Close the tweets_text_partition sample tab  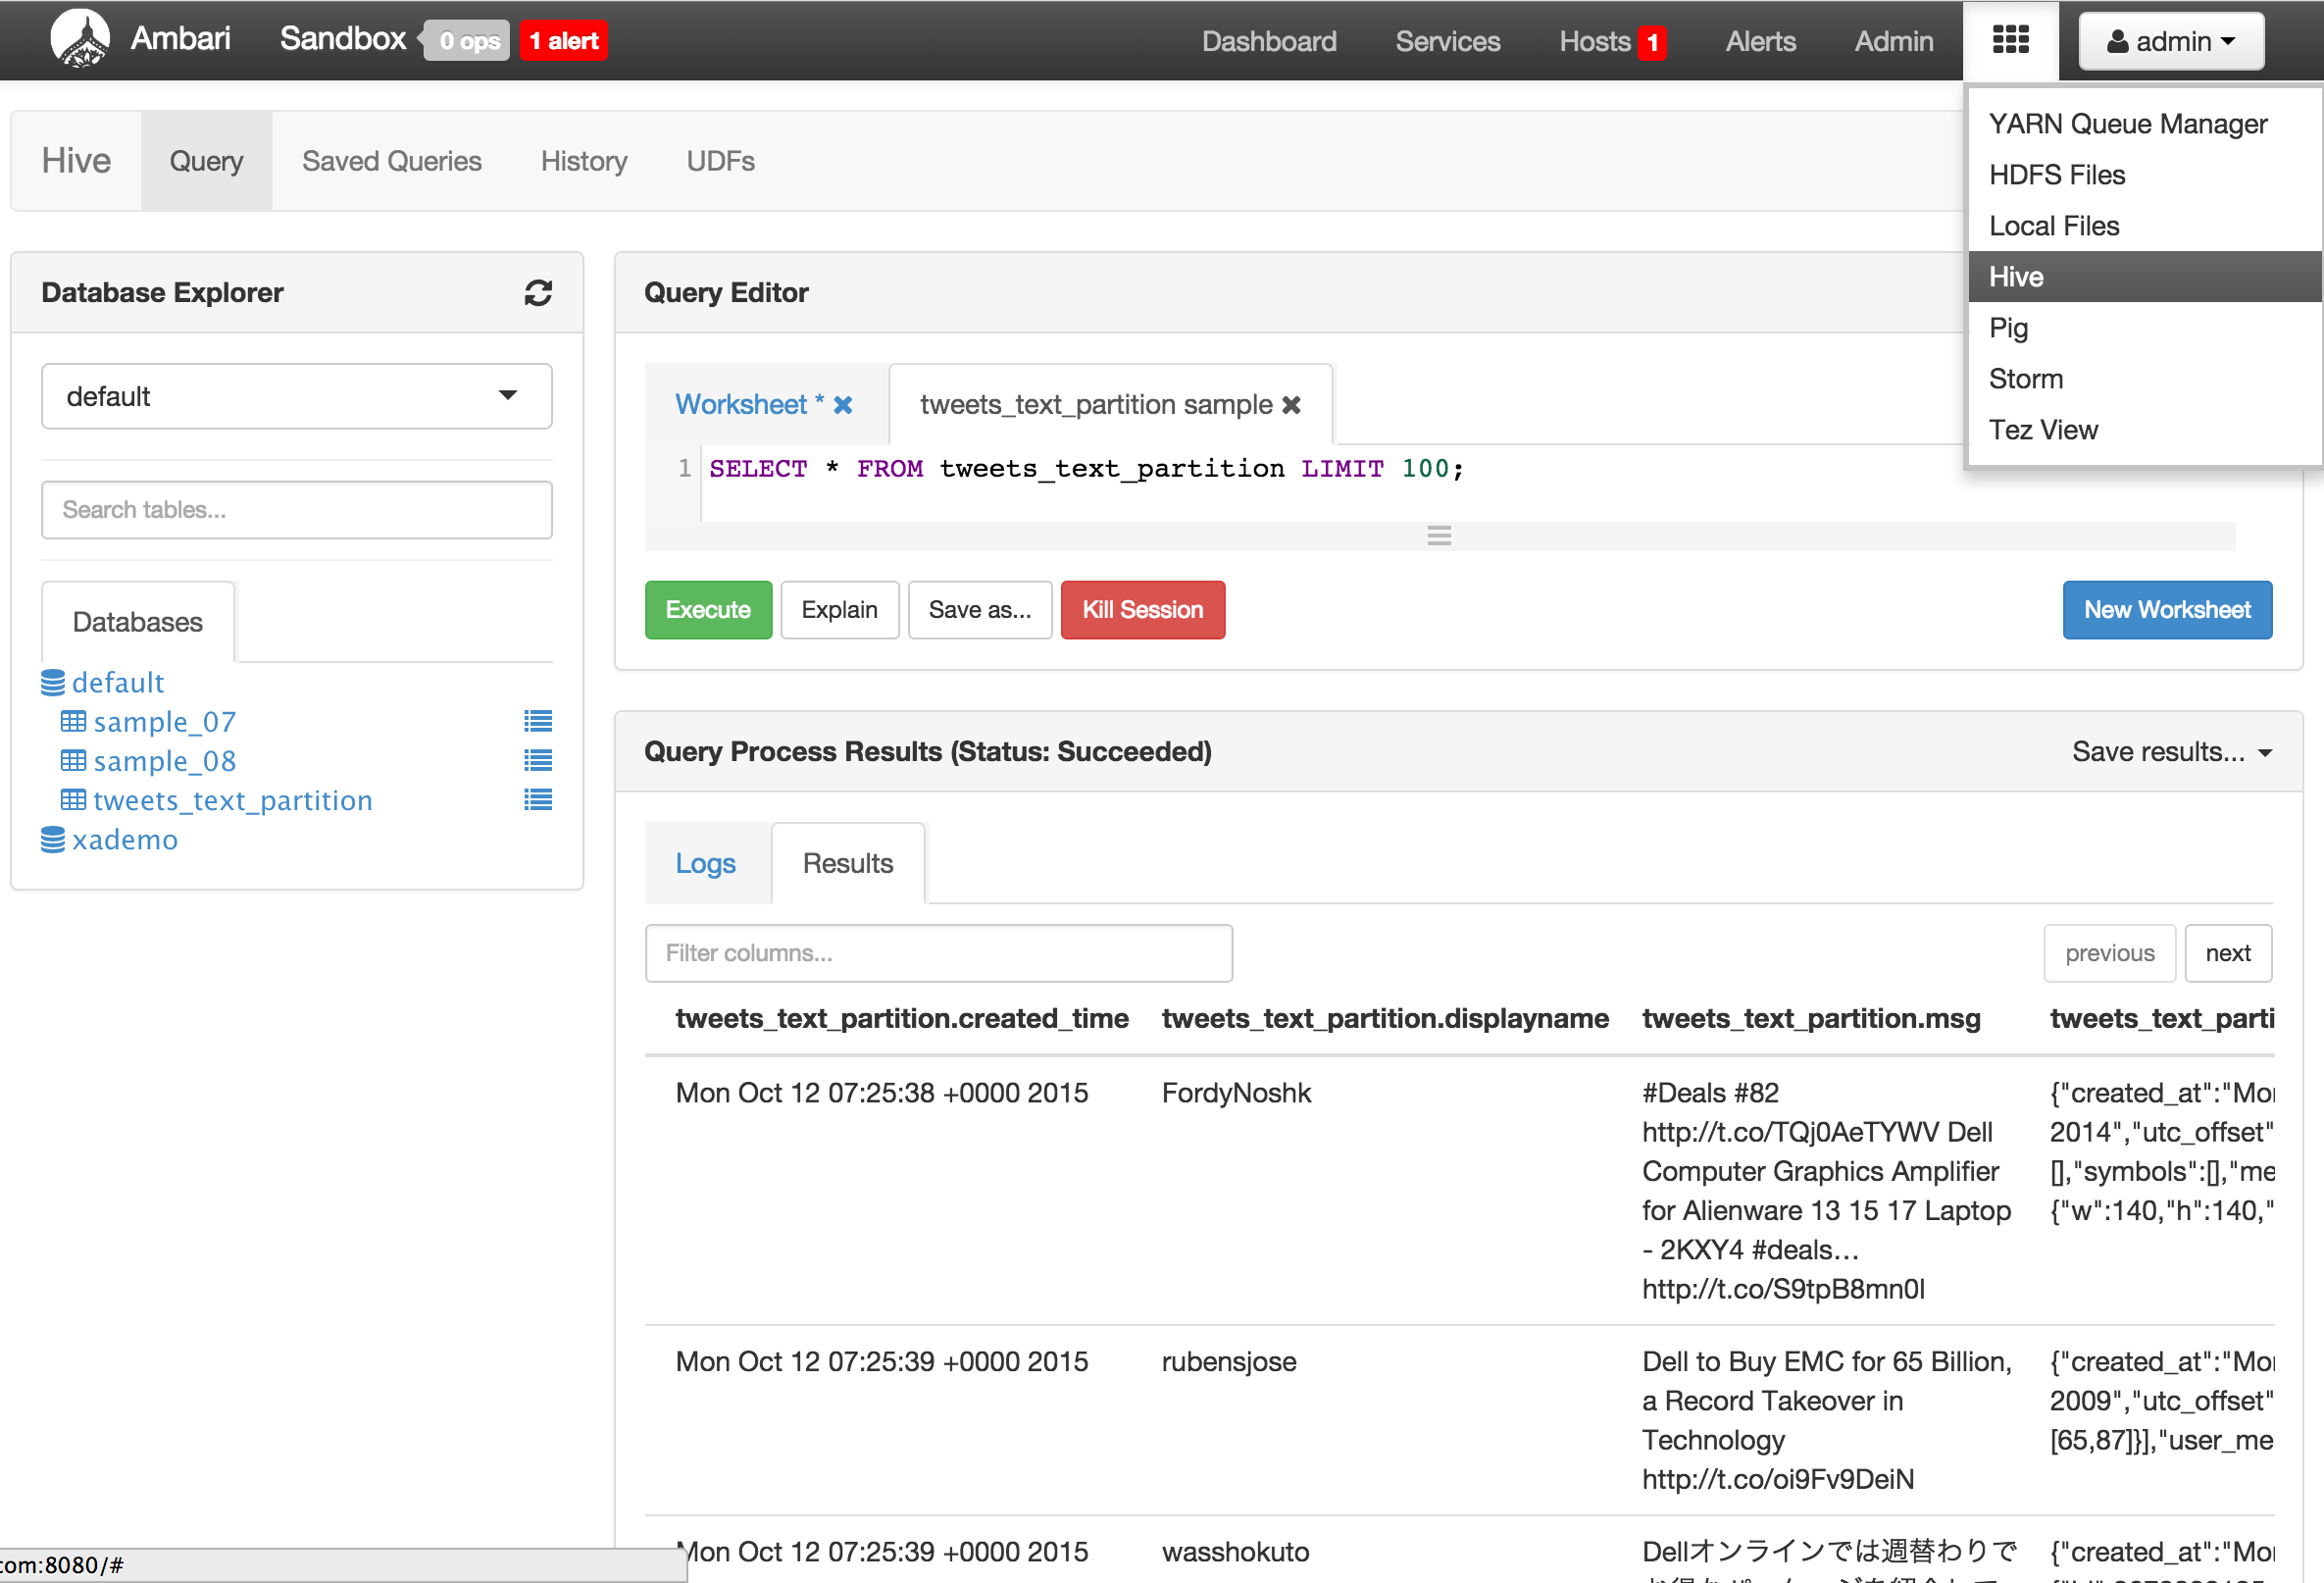point(1291,405)
